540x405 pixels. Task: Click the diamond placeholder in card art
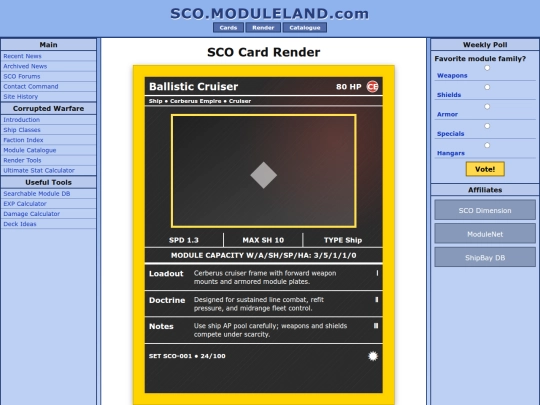coord(263,175)
